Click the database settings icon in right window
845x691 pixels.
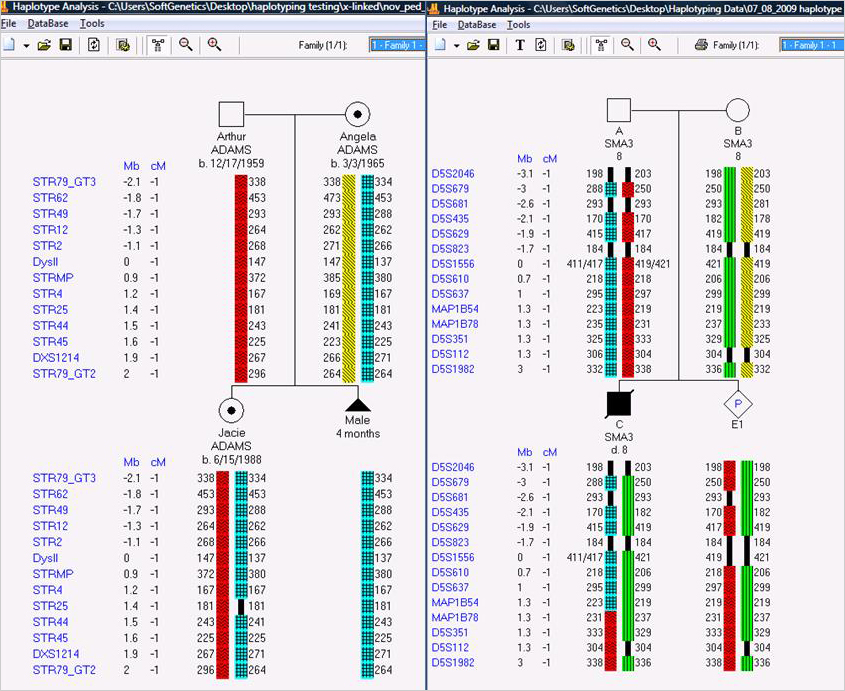pos(568,45)
